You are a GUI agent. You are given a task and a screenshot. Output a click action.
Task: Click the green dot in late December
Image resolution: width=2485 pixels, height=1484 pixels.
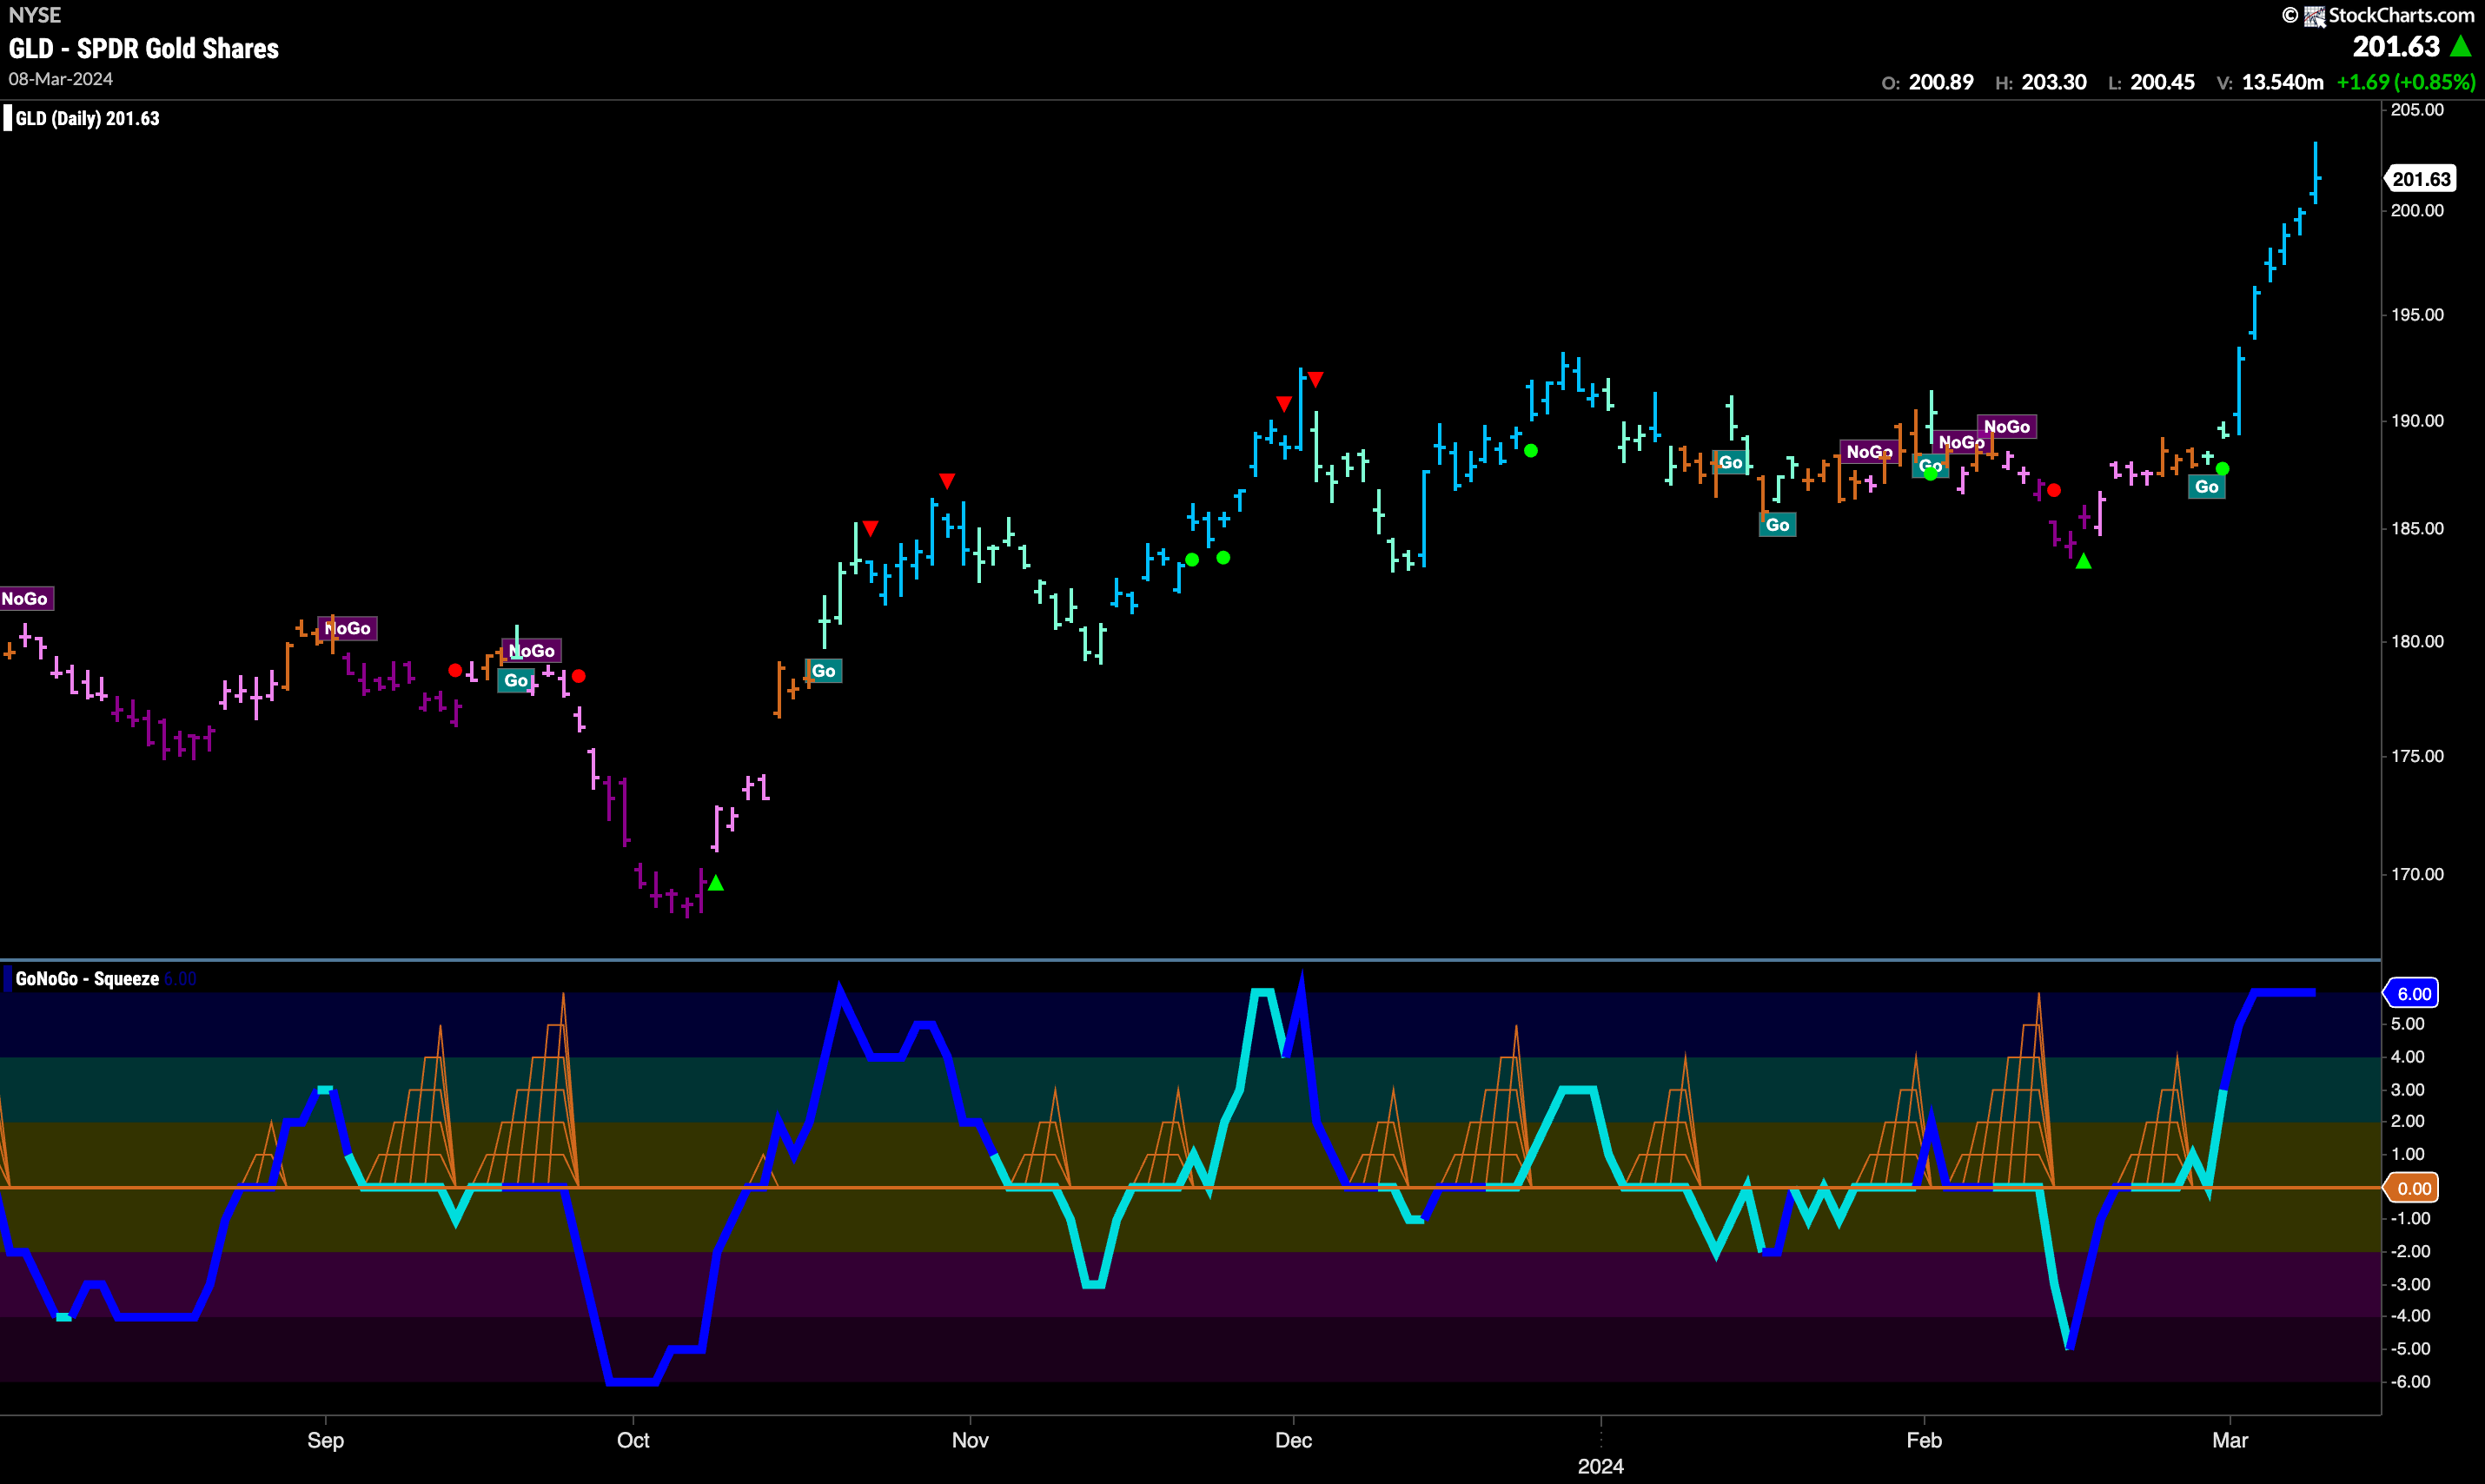click(1531, 451)
